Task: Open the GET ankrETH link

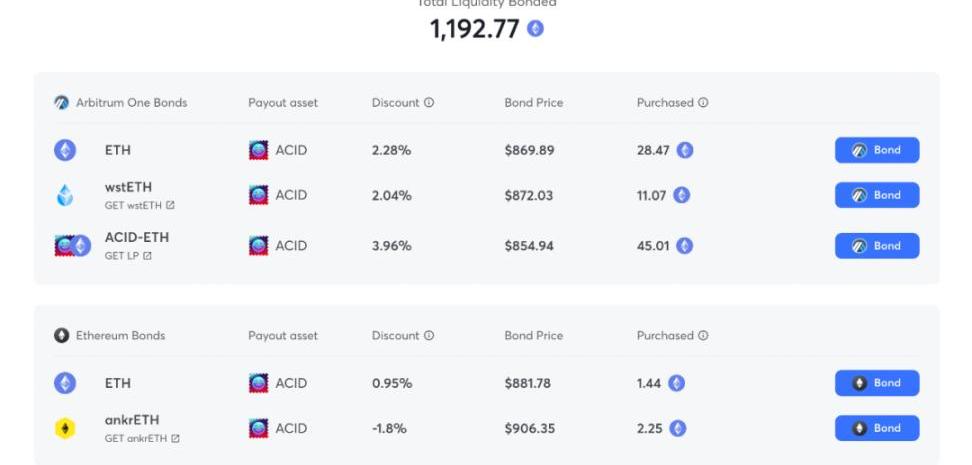Action: click(142, 438)
